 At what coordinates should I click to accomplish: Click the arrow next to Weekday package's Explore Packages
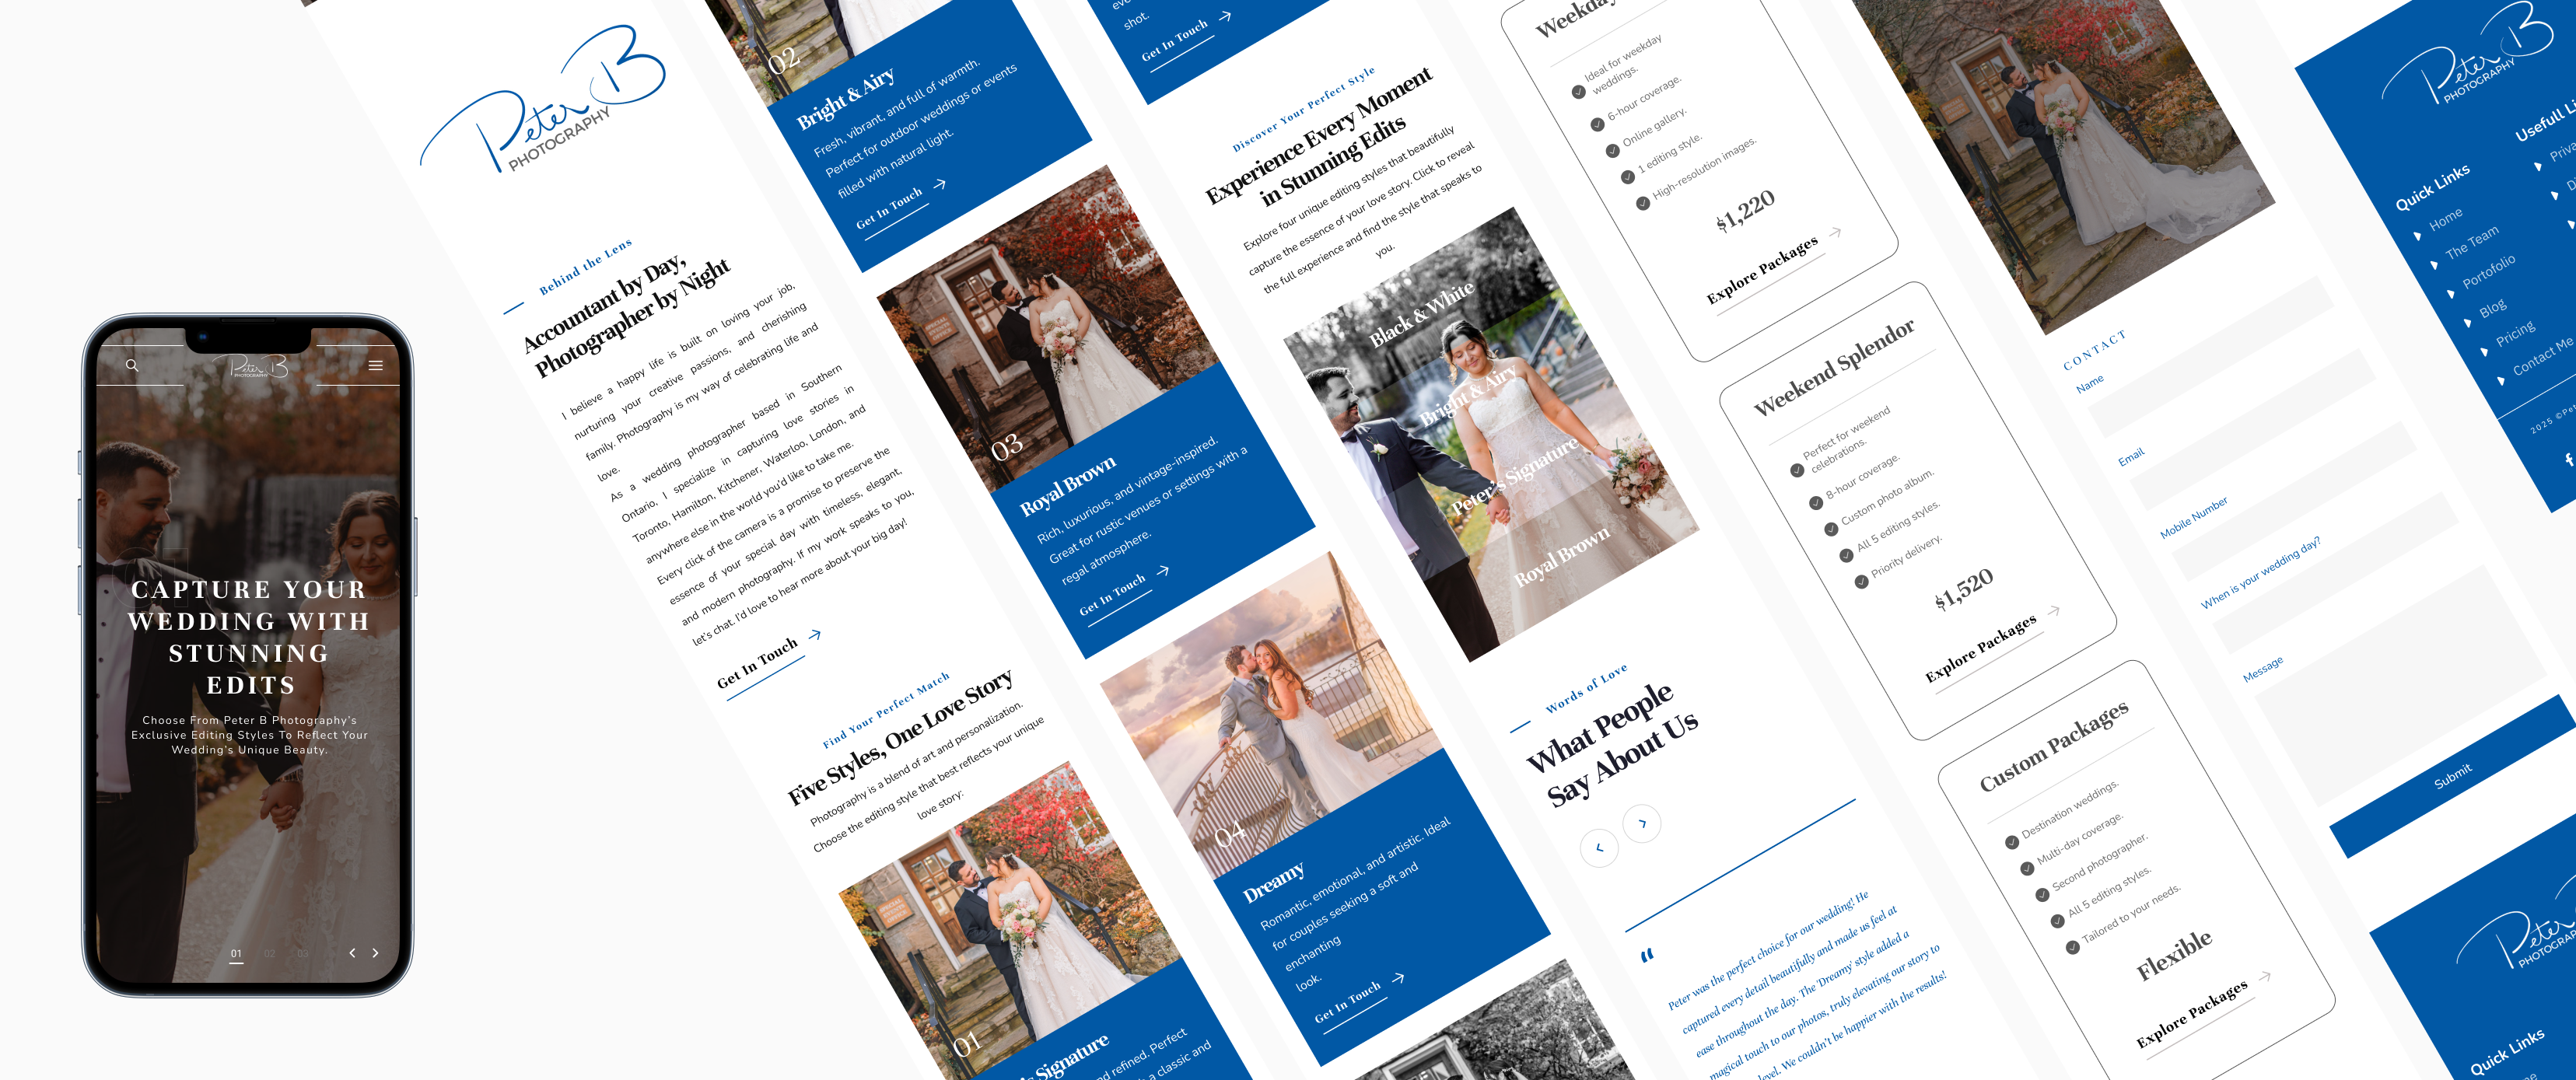tap(1836, 233)
